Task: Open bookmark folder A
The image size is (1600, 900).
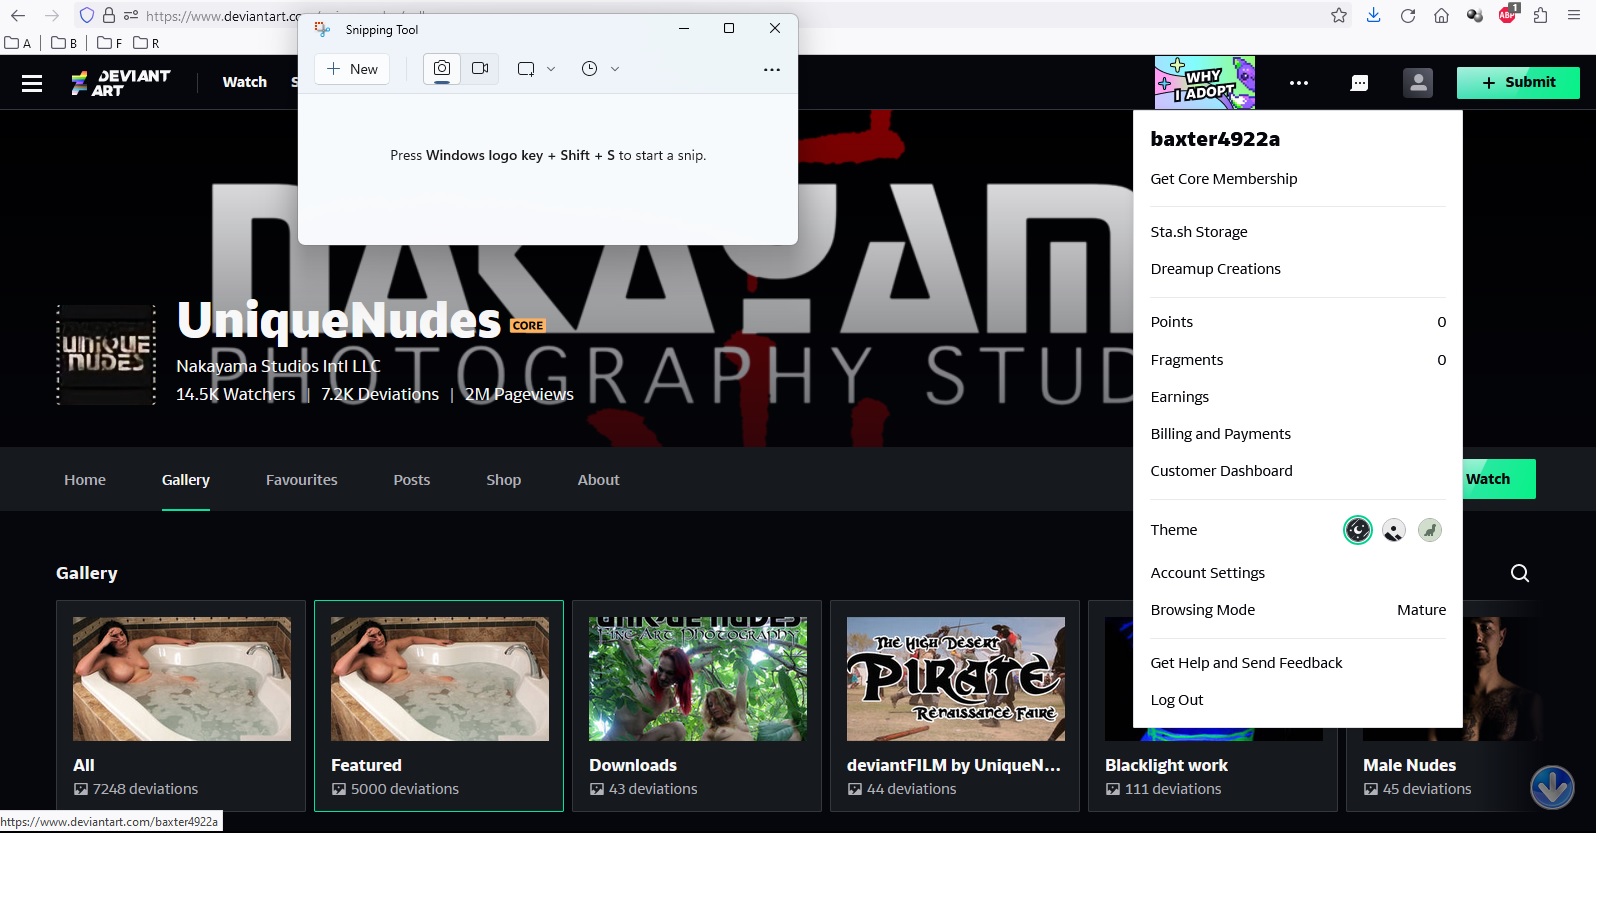Action: (x=18, y=43)
